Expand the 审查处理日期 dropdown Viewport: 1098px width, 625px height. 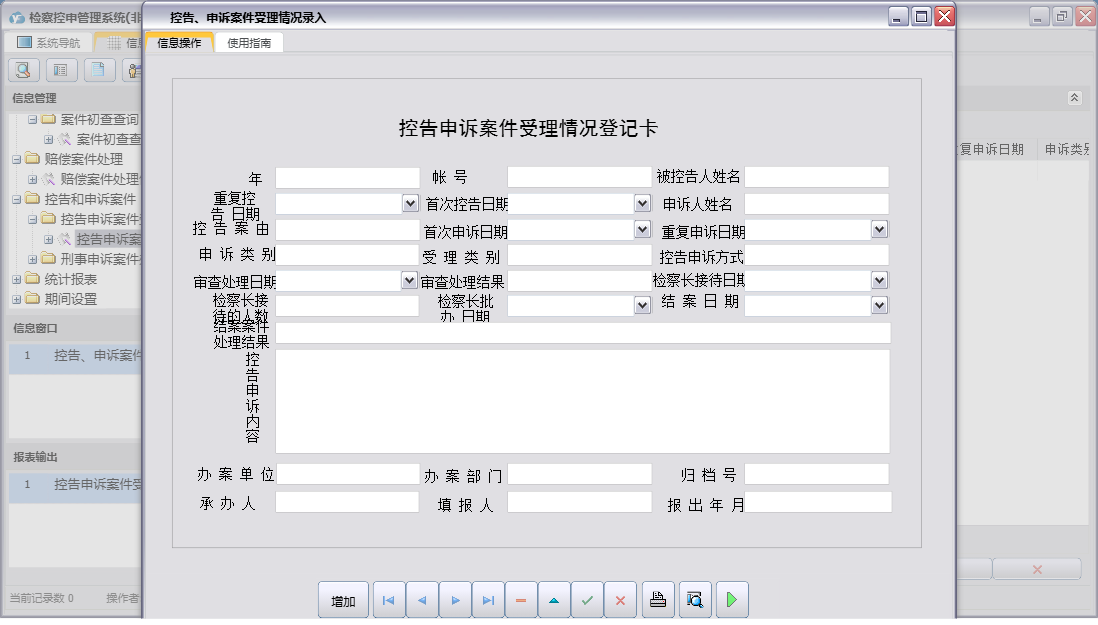(x=409, y=281)
